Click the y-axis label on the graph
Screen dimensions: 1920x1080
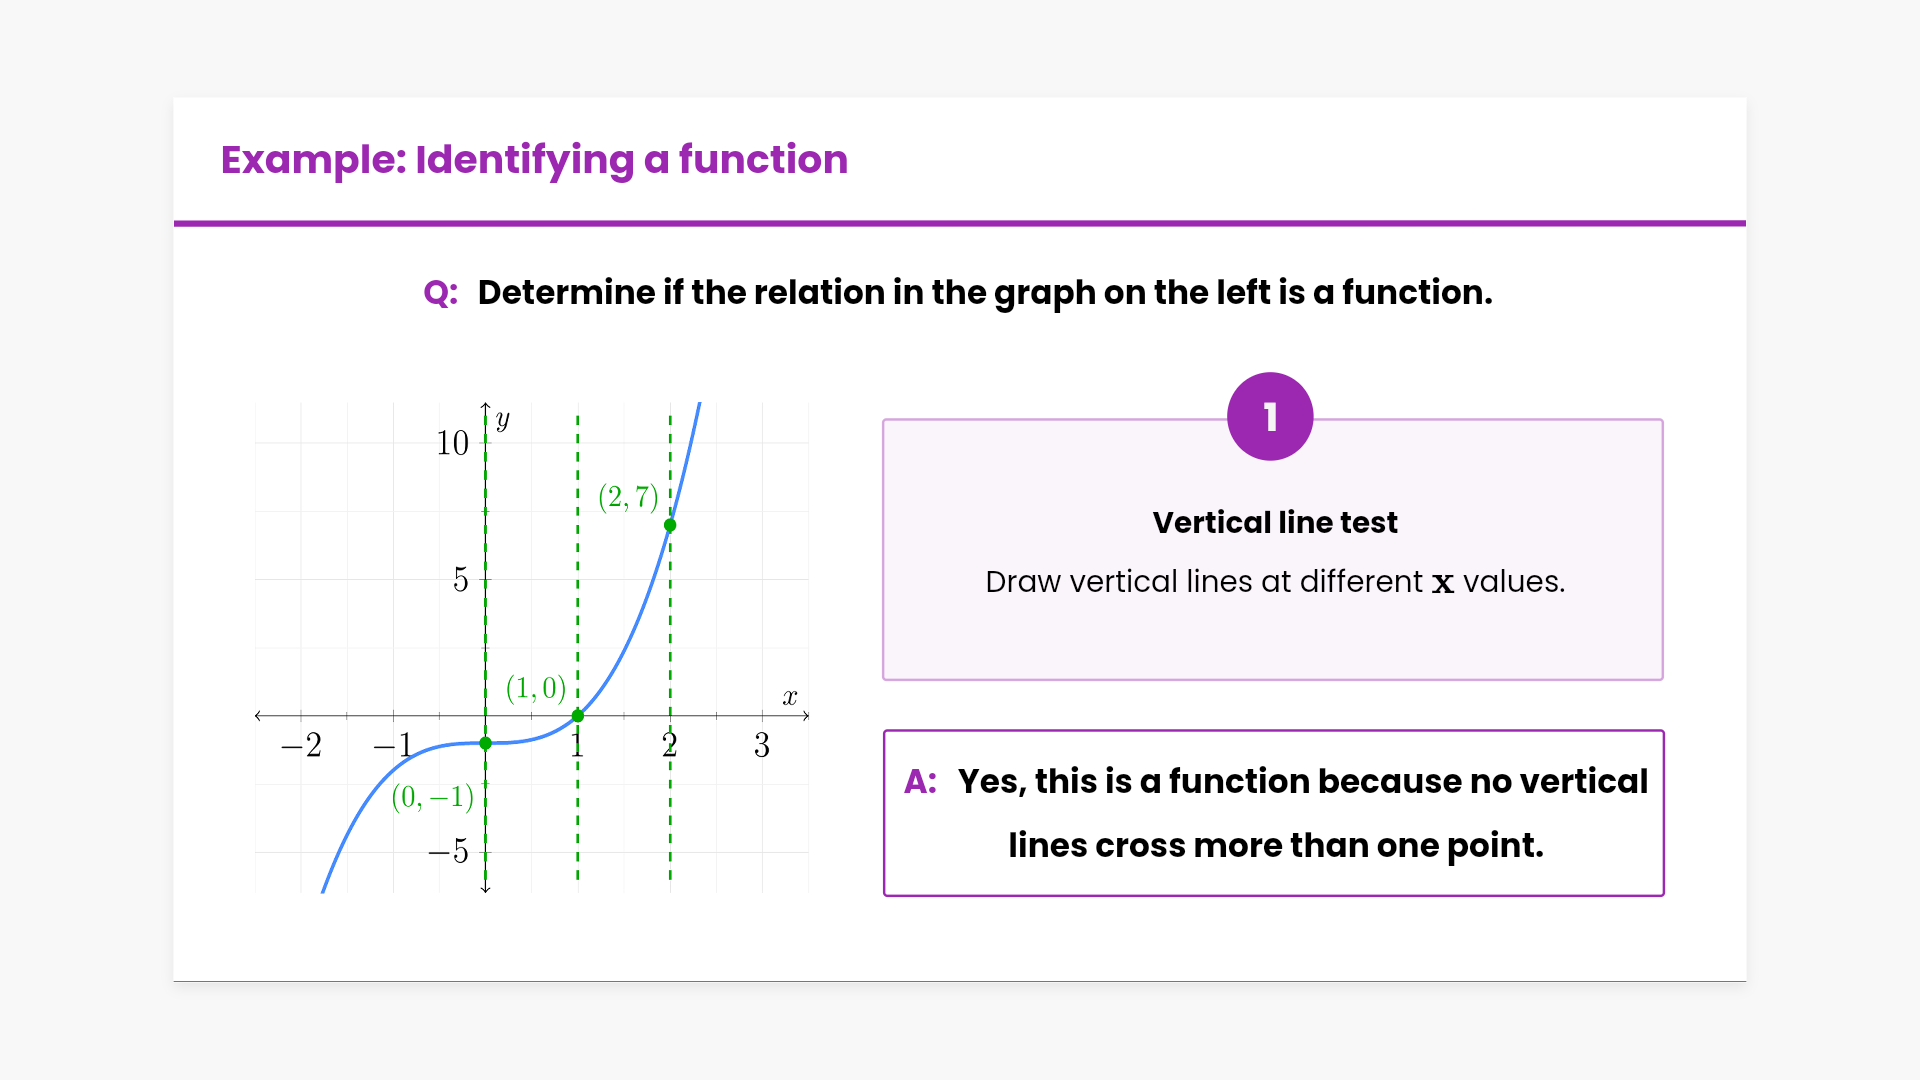(502, 420)
